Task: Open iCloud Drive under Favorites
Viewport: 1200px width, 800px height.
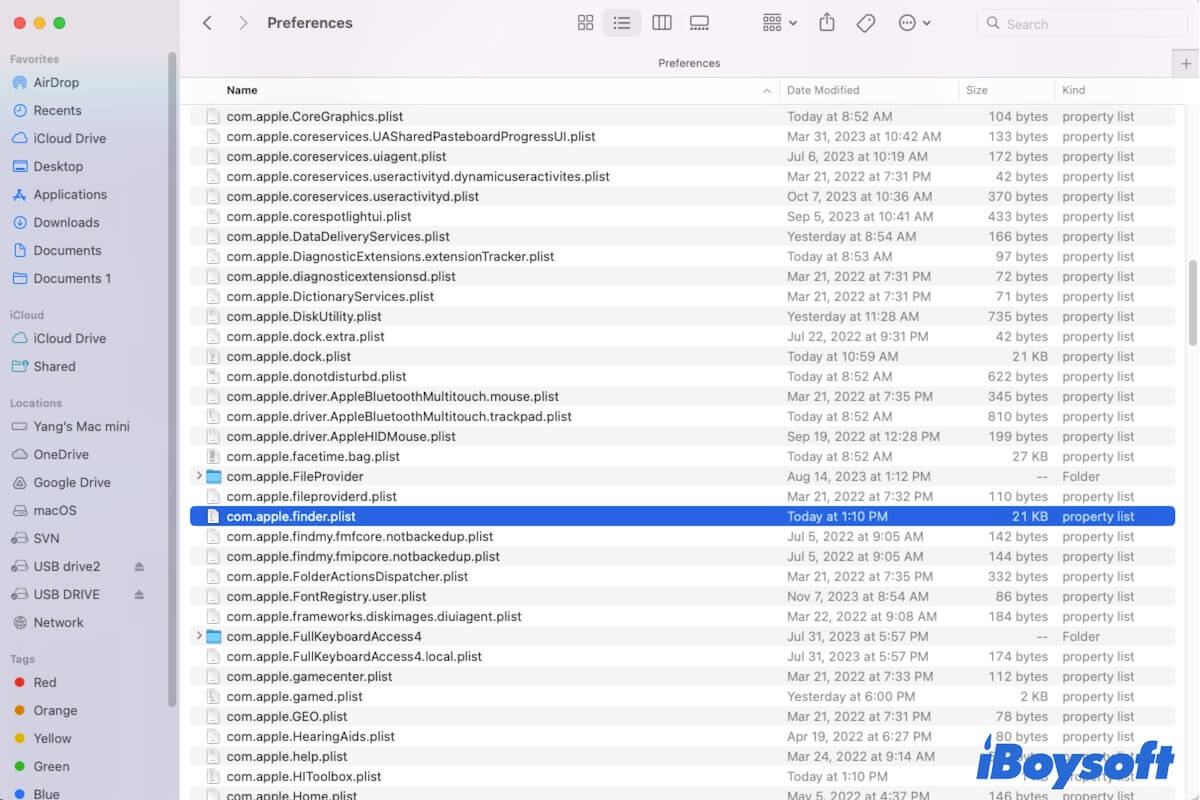Action: 69,139
